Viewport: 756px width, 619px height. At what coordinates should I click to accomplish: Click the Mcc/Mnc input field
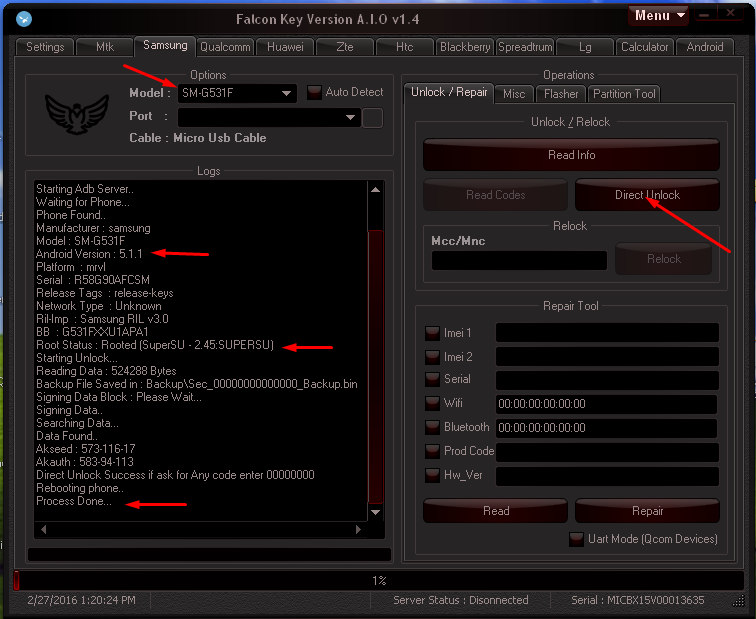tap(519, 260)
